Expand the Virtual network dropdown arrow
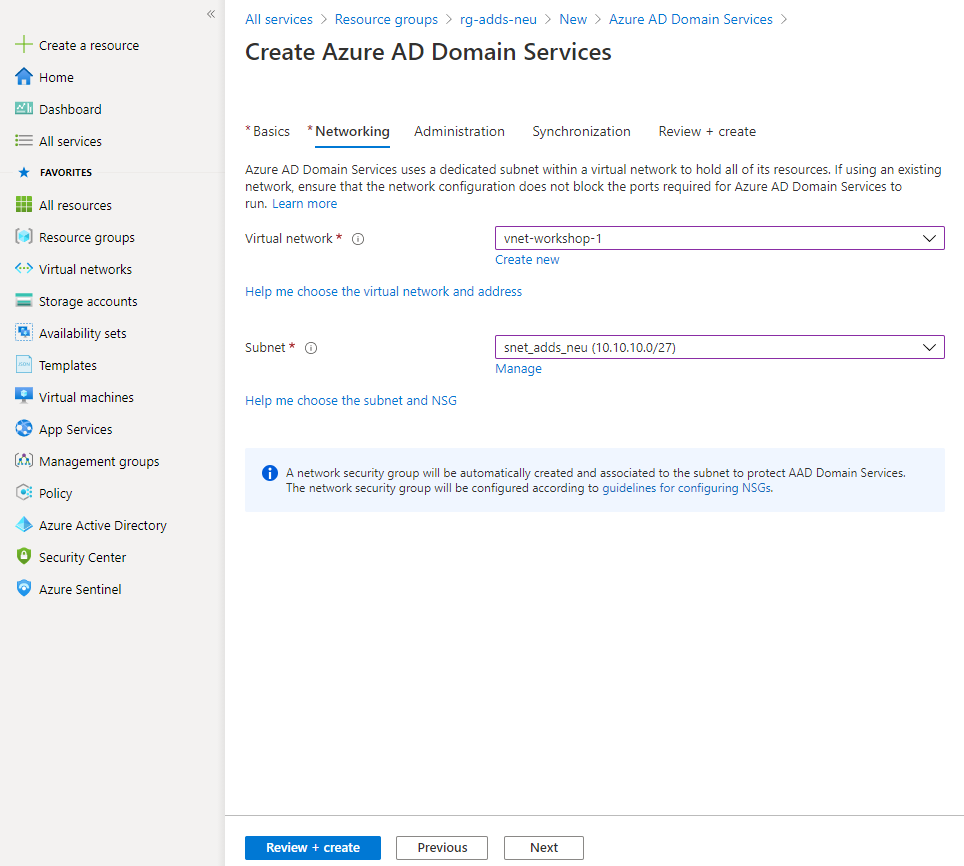964x866 pixels. coord(929,238)
